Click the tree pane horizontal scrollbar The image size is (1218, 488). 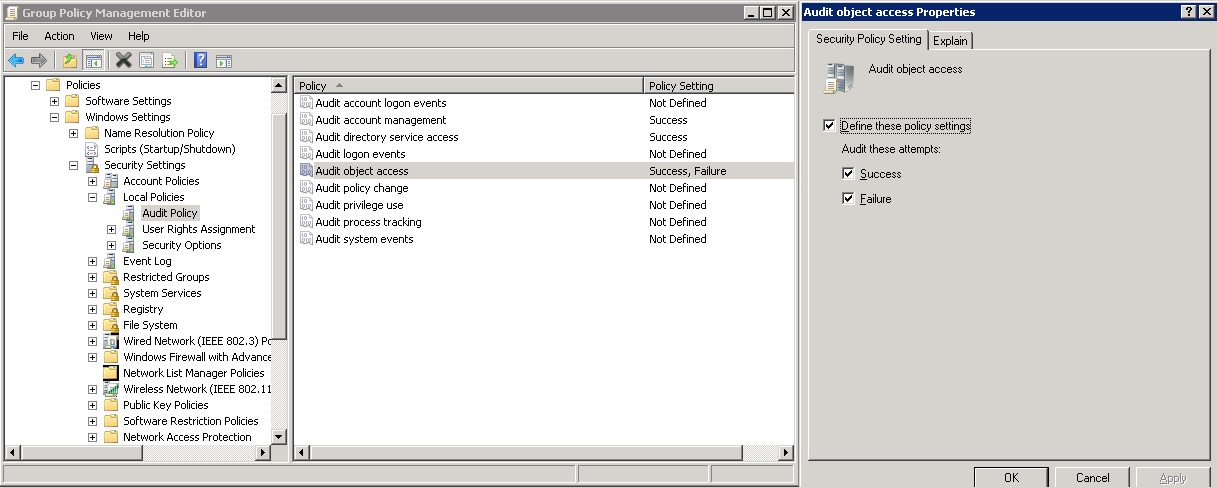click(x=137, y=453)
